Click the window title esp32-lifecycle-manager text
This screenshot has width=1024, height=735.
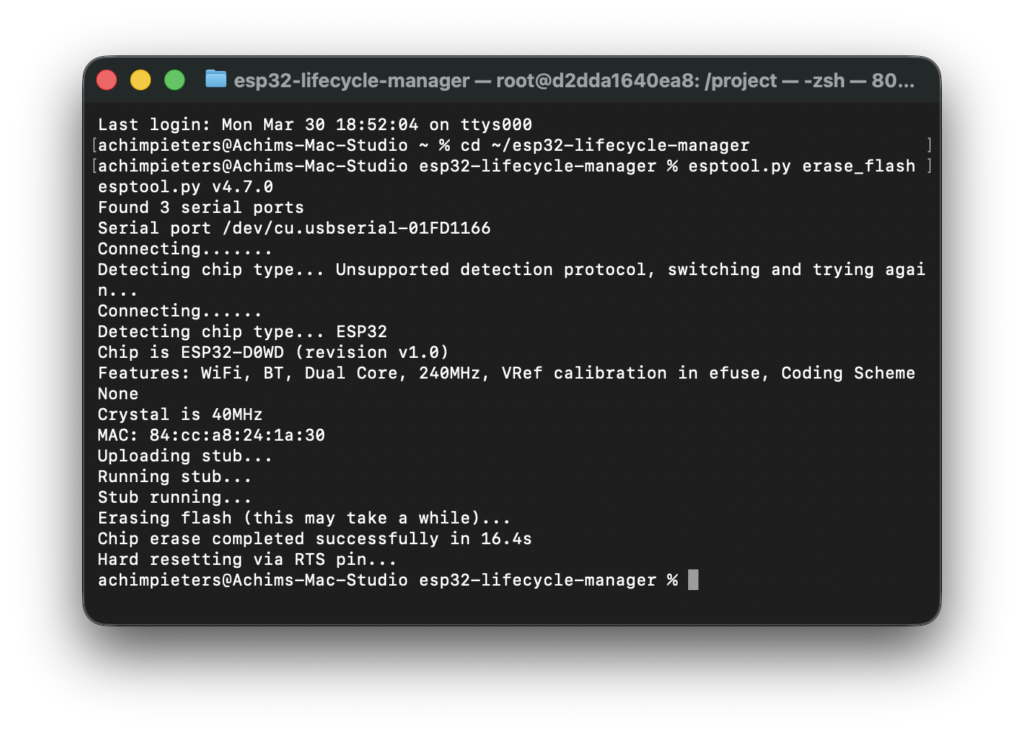pos(351,80)
